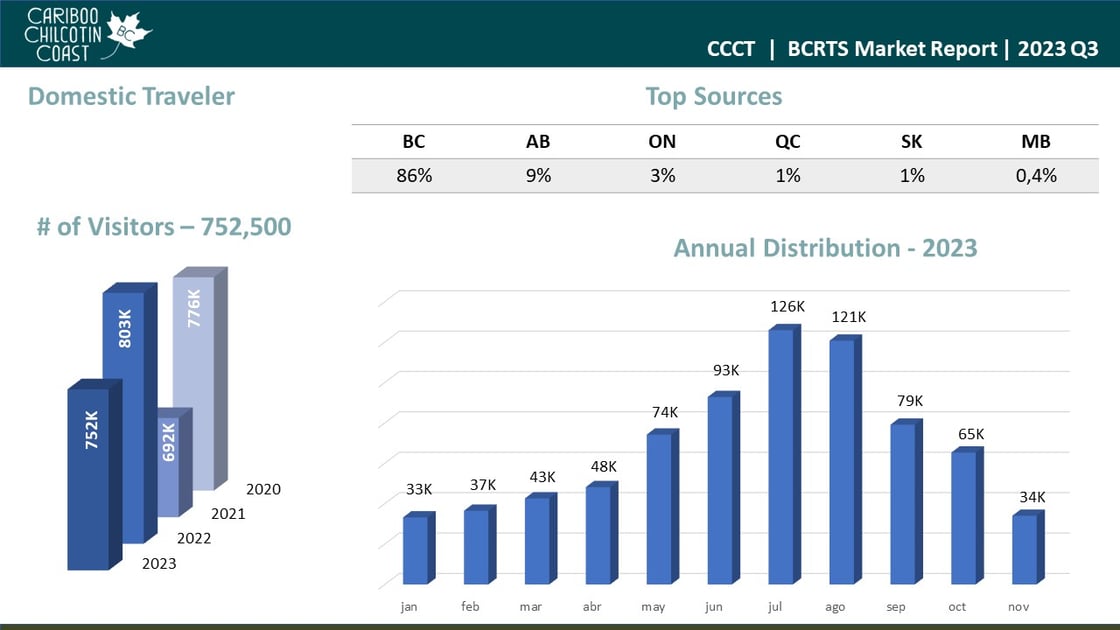The height and width of the screenshot is (630, 1120).
Task: Click the 'sep' month axis label
Action: [896, 607]
